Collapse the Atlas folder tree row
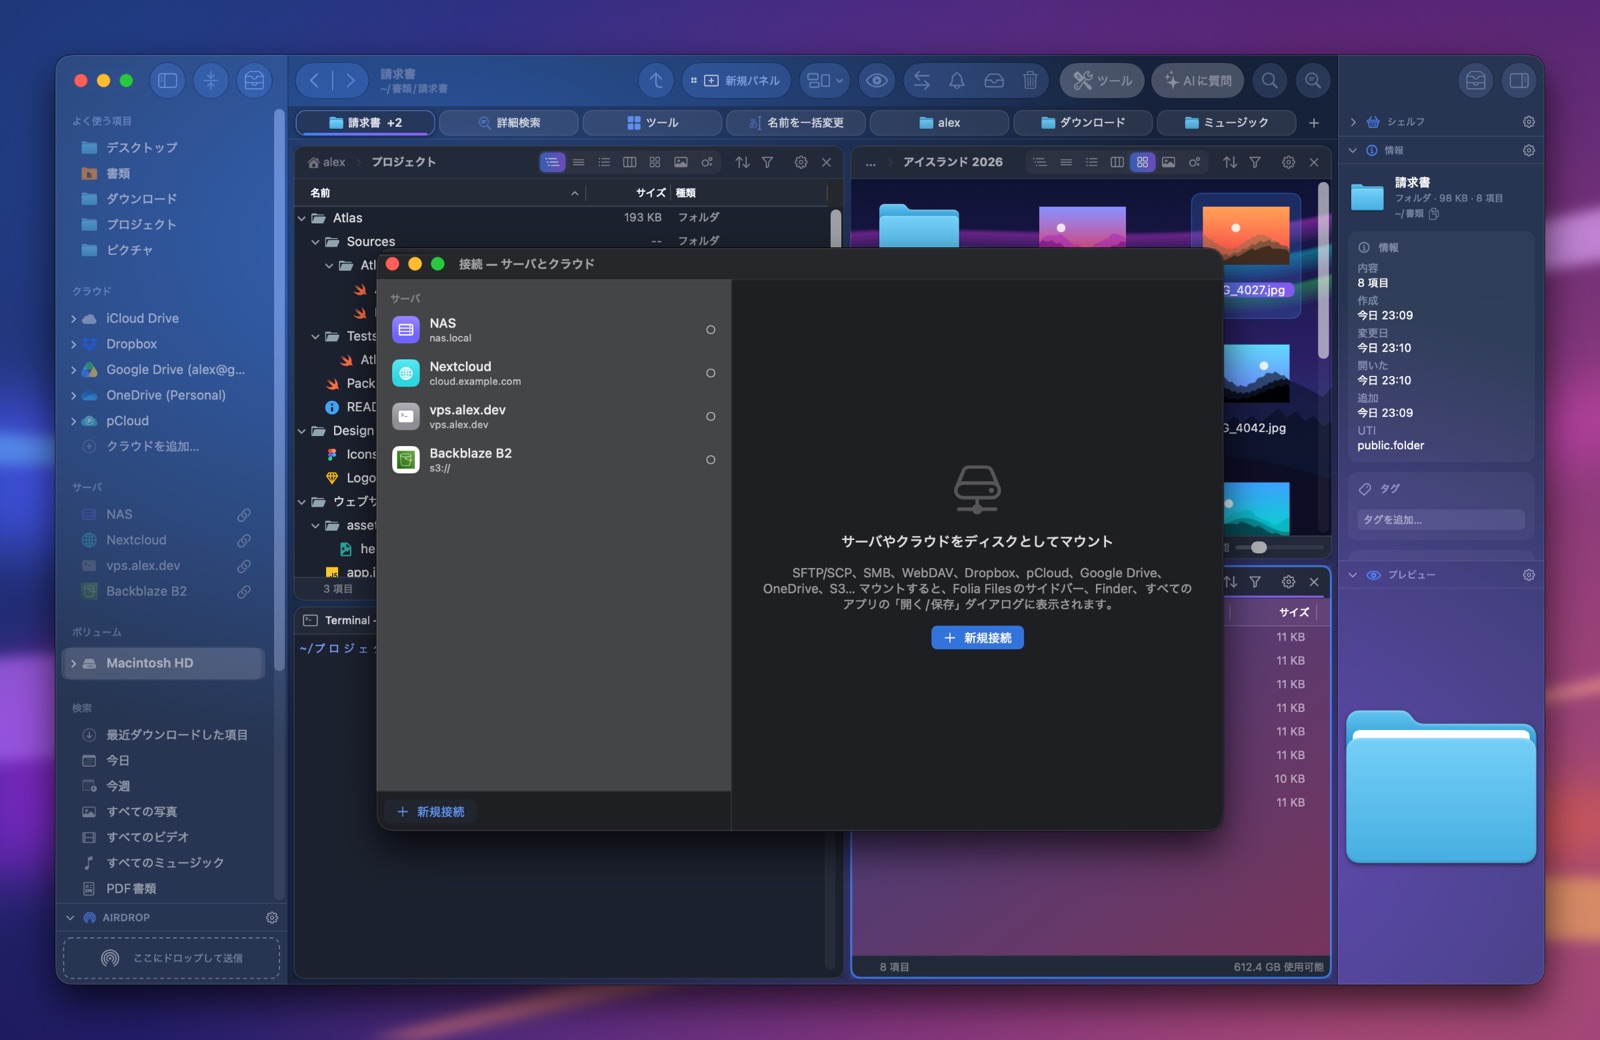Screen dimensions: 1600x1040 302,218
